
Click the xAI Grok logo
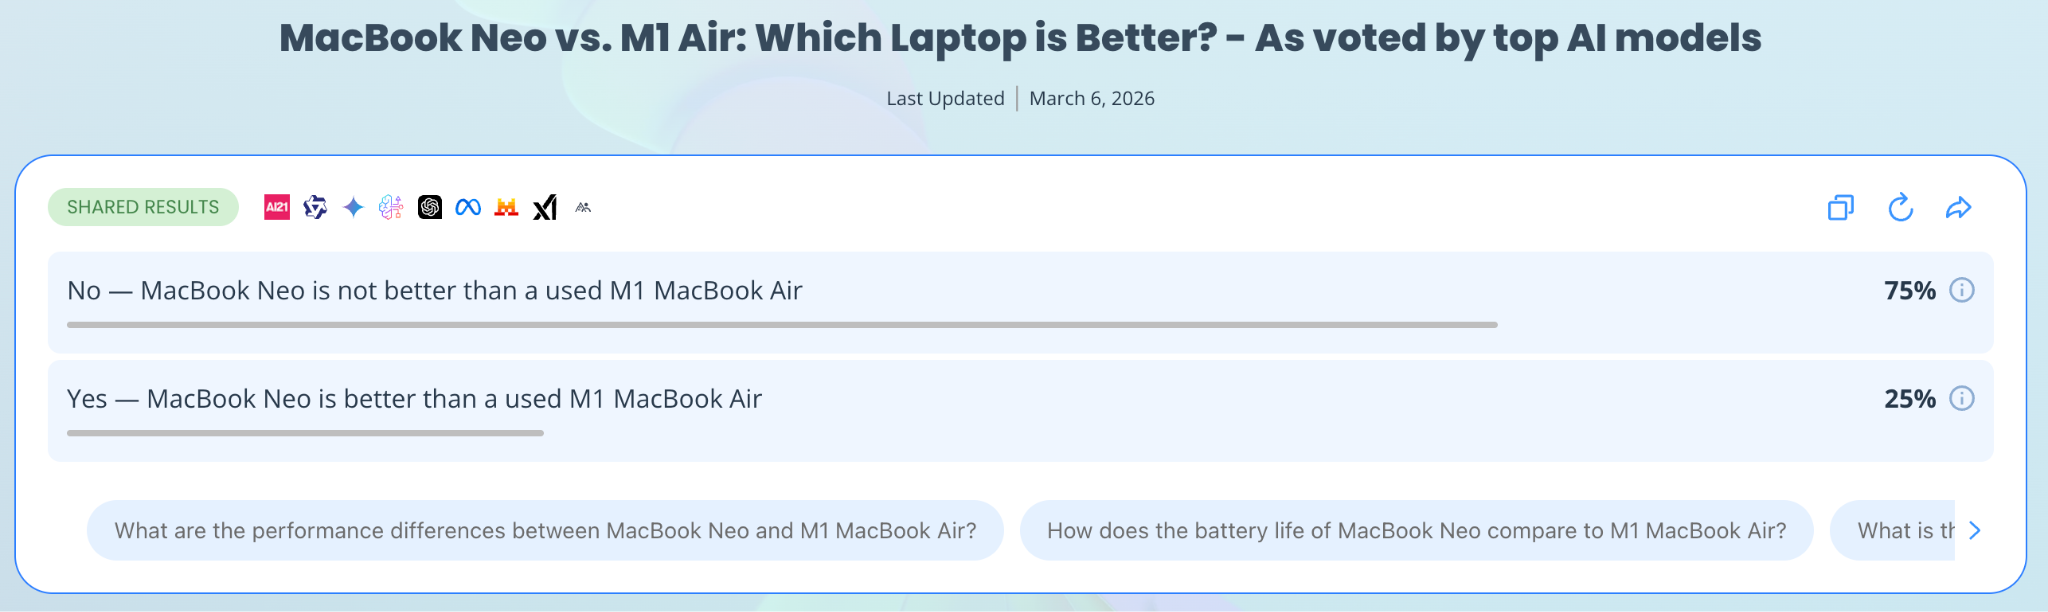[545, 207]
